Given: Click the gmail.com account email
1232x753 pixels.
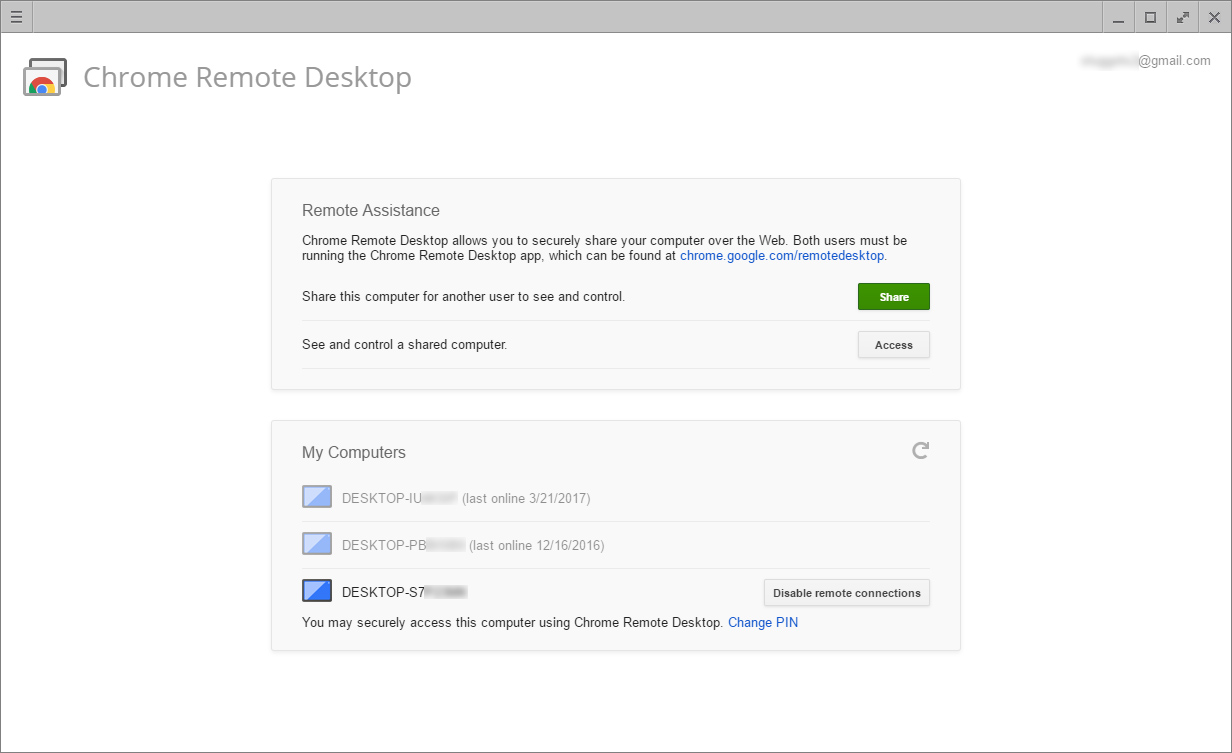Looking at the screenshot, I should click(1145, 61).
